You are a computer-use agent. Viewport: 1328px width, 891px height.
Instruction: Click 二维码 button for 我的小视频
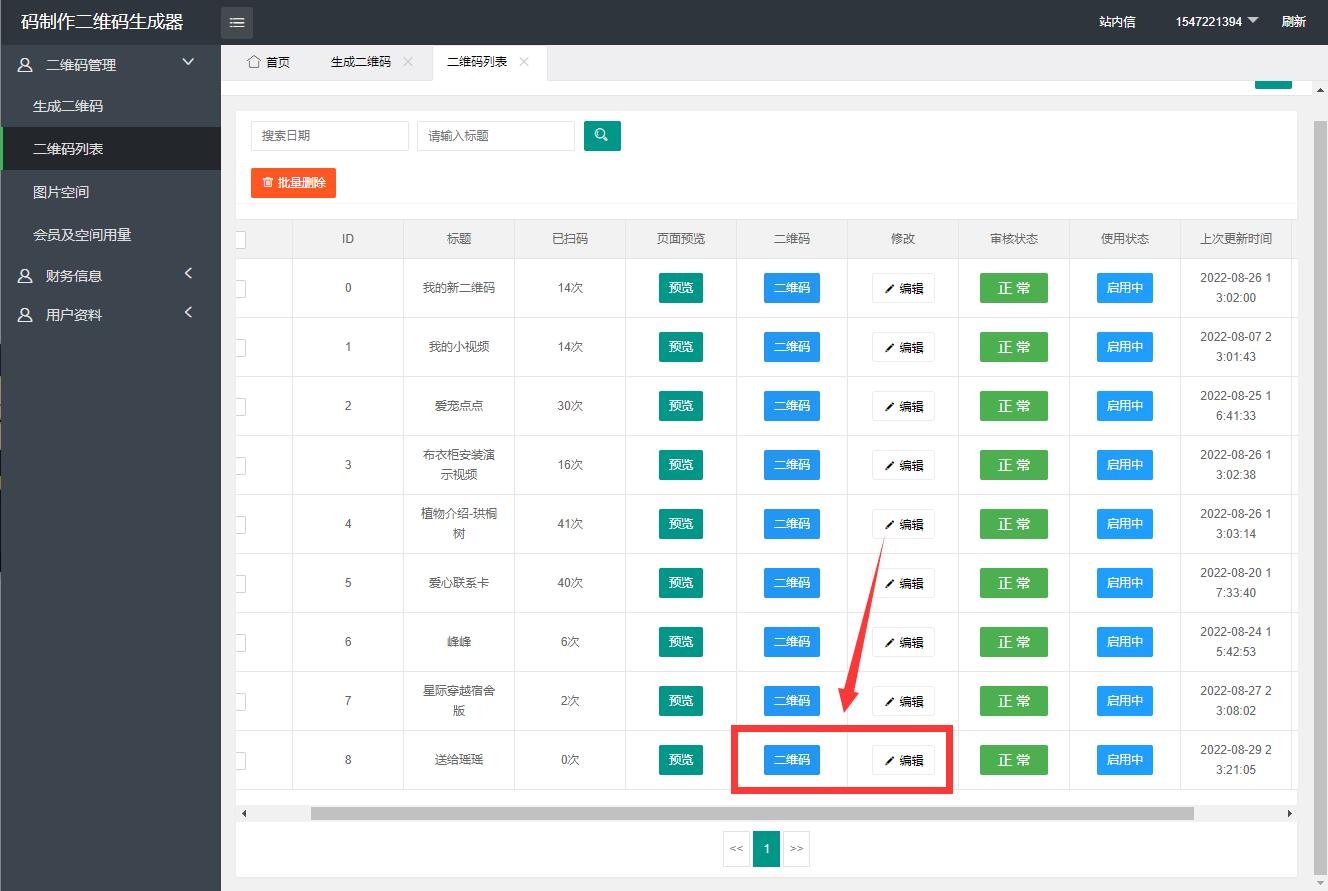(792, 347)
